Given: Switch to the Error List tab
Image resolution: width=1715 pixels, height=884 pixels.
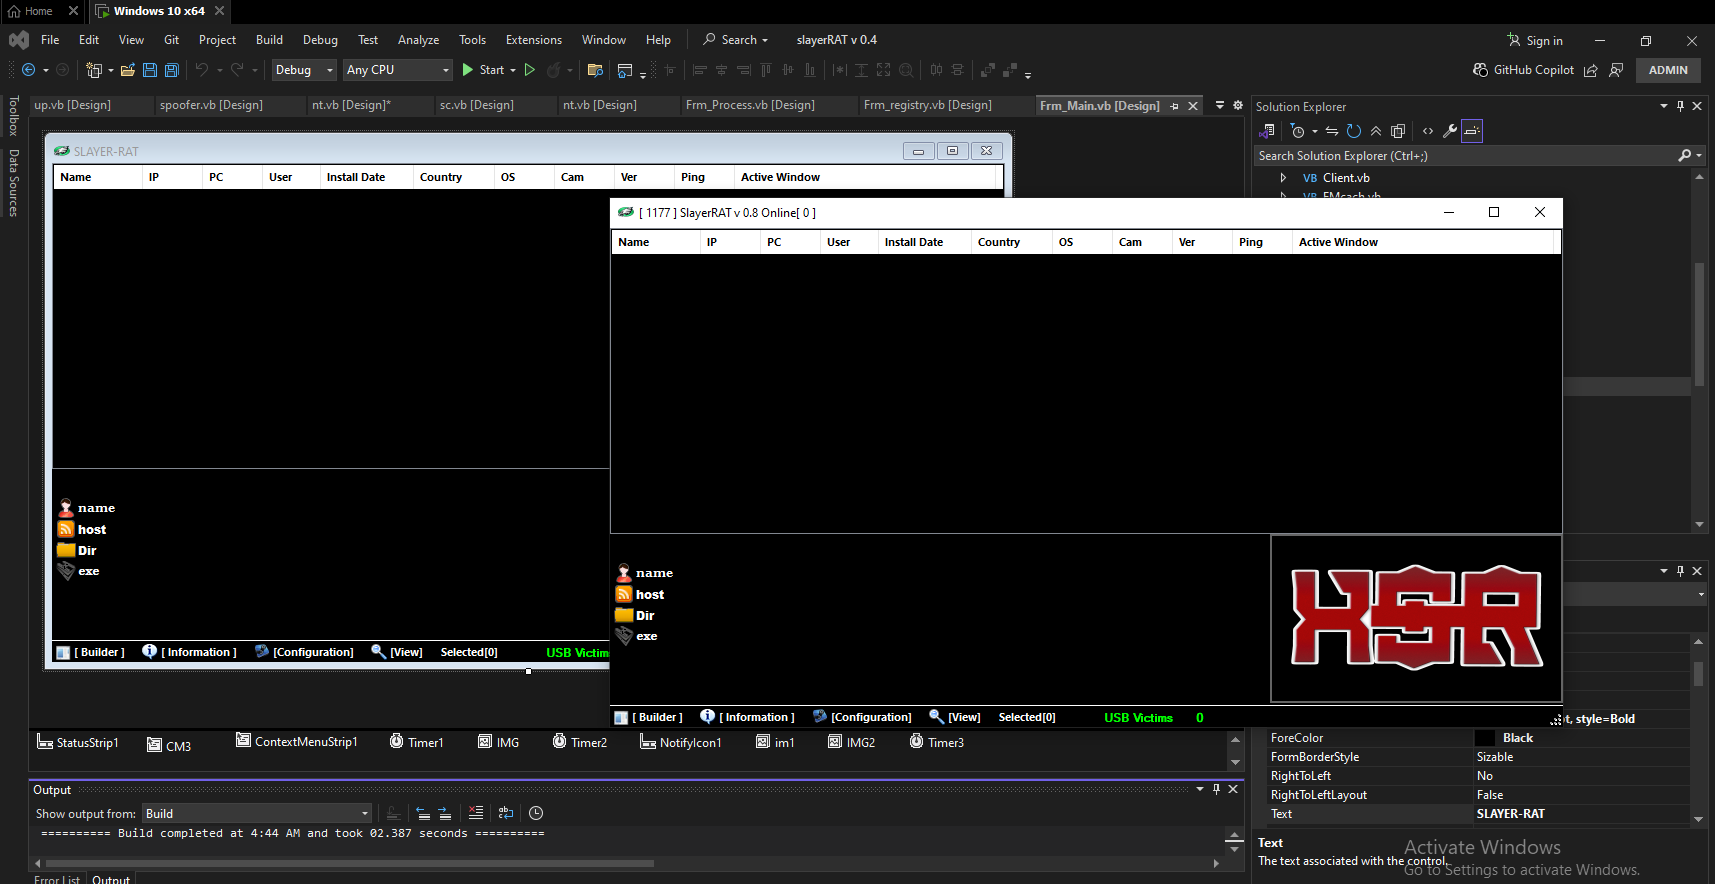Looking at the screenshot, I should pos(57,879).
